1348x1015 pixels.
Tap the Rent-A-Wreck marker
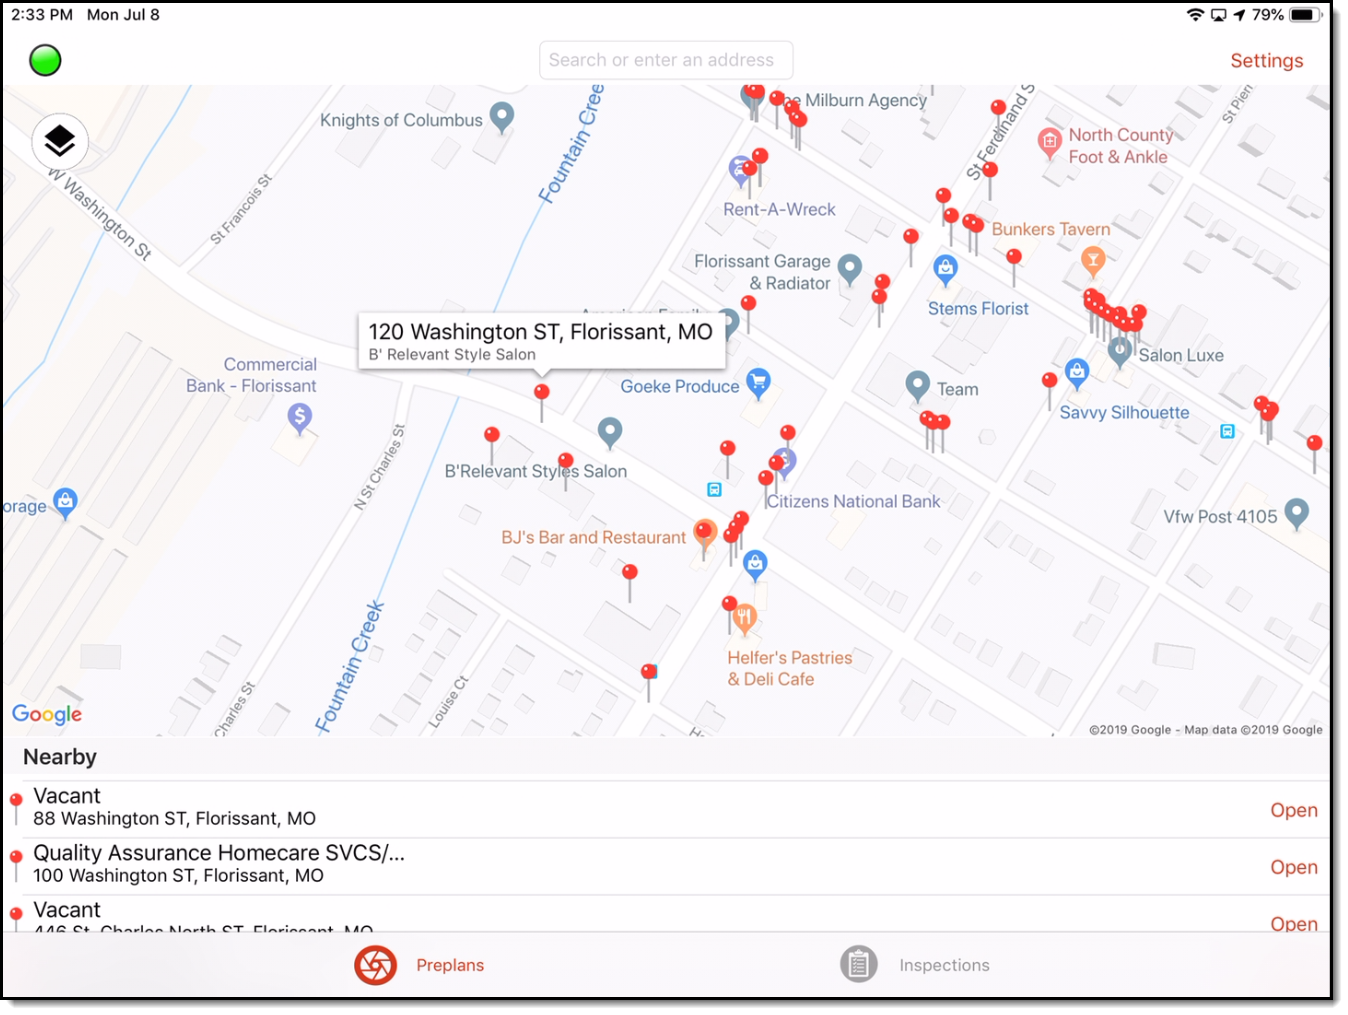click(x=739, y=172)
